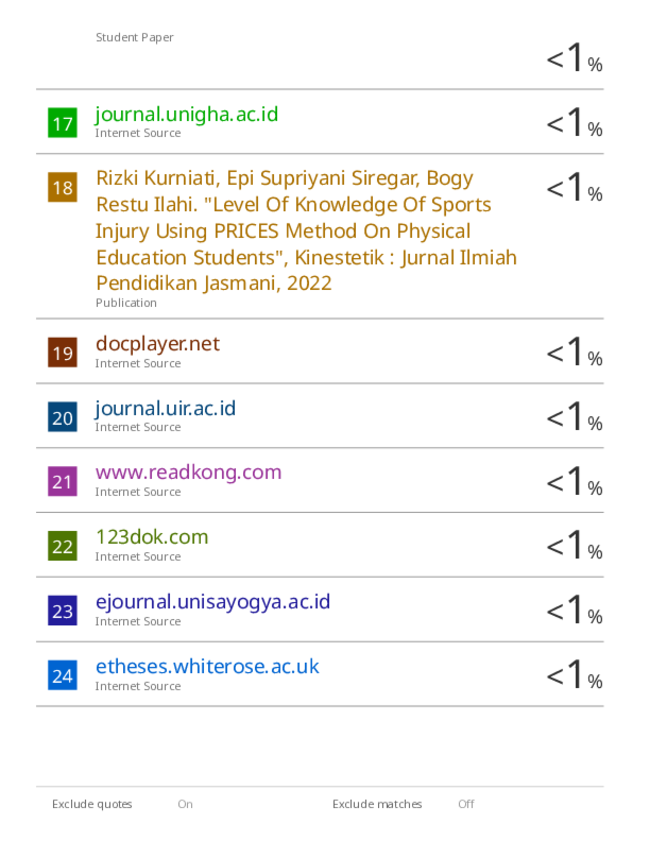
Task: Open the docplayer.net source link
Action: click(158, 344)
